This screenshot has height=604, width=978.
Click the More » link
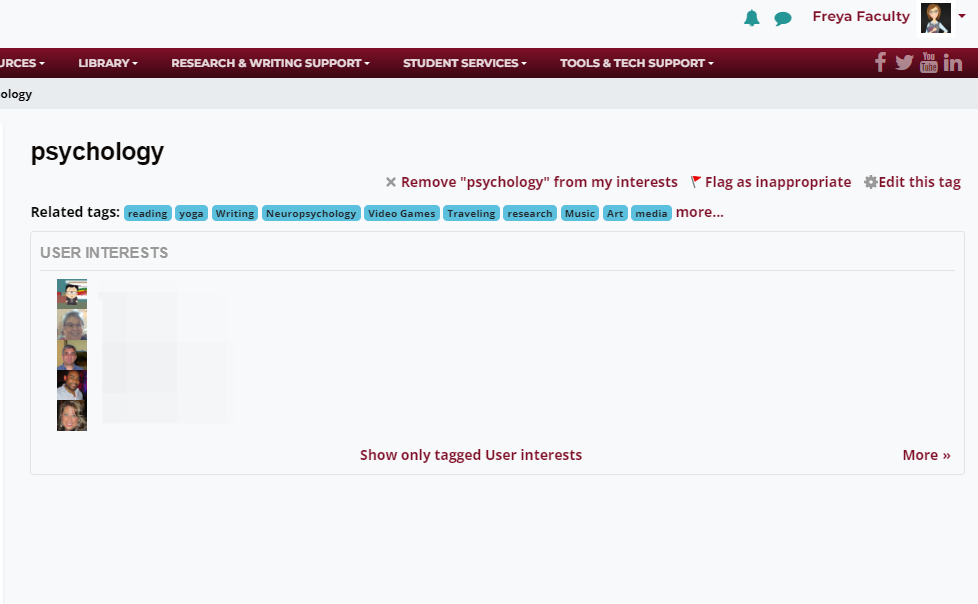(x=926, y=455)
